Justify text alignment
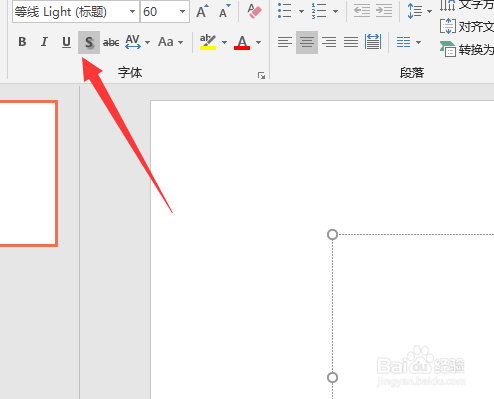This screenshot has width=494, height=399. click(351, 42)
